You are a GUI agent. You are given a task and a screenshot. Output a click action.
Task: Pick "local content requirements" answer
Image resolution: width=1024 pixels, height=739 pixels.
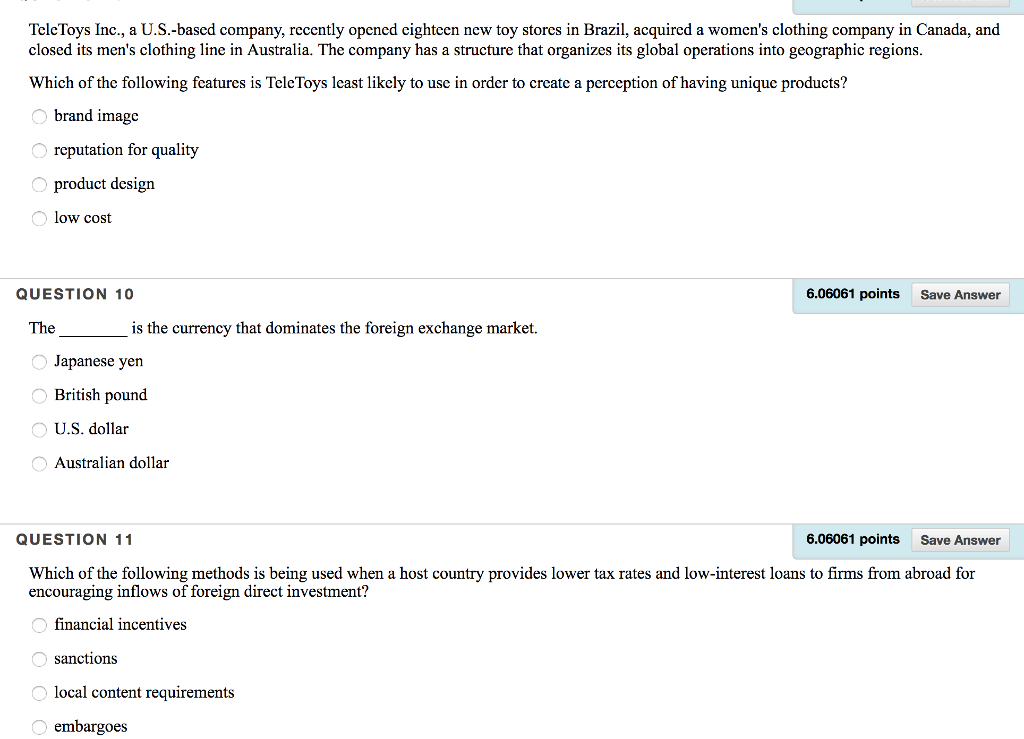[39, 693]
